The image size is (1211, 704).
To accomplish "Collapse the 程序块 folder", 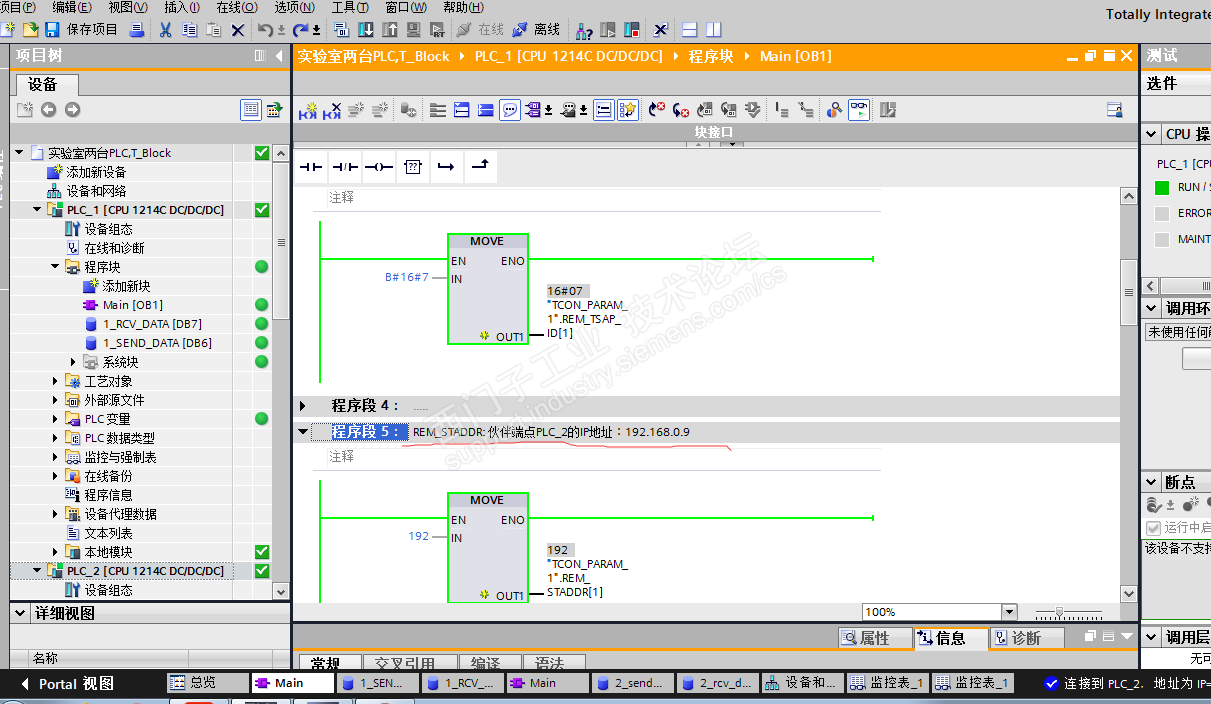I will (x=57, y=267).
